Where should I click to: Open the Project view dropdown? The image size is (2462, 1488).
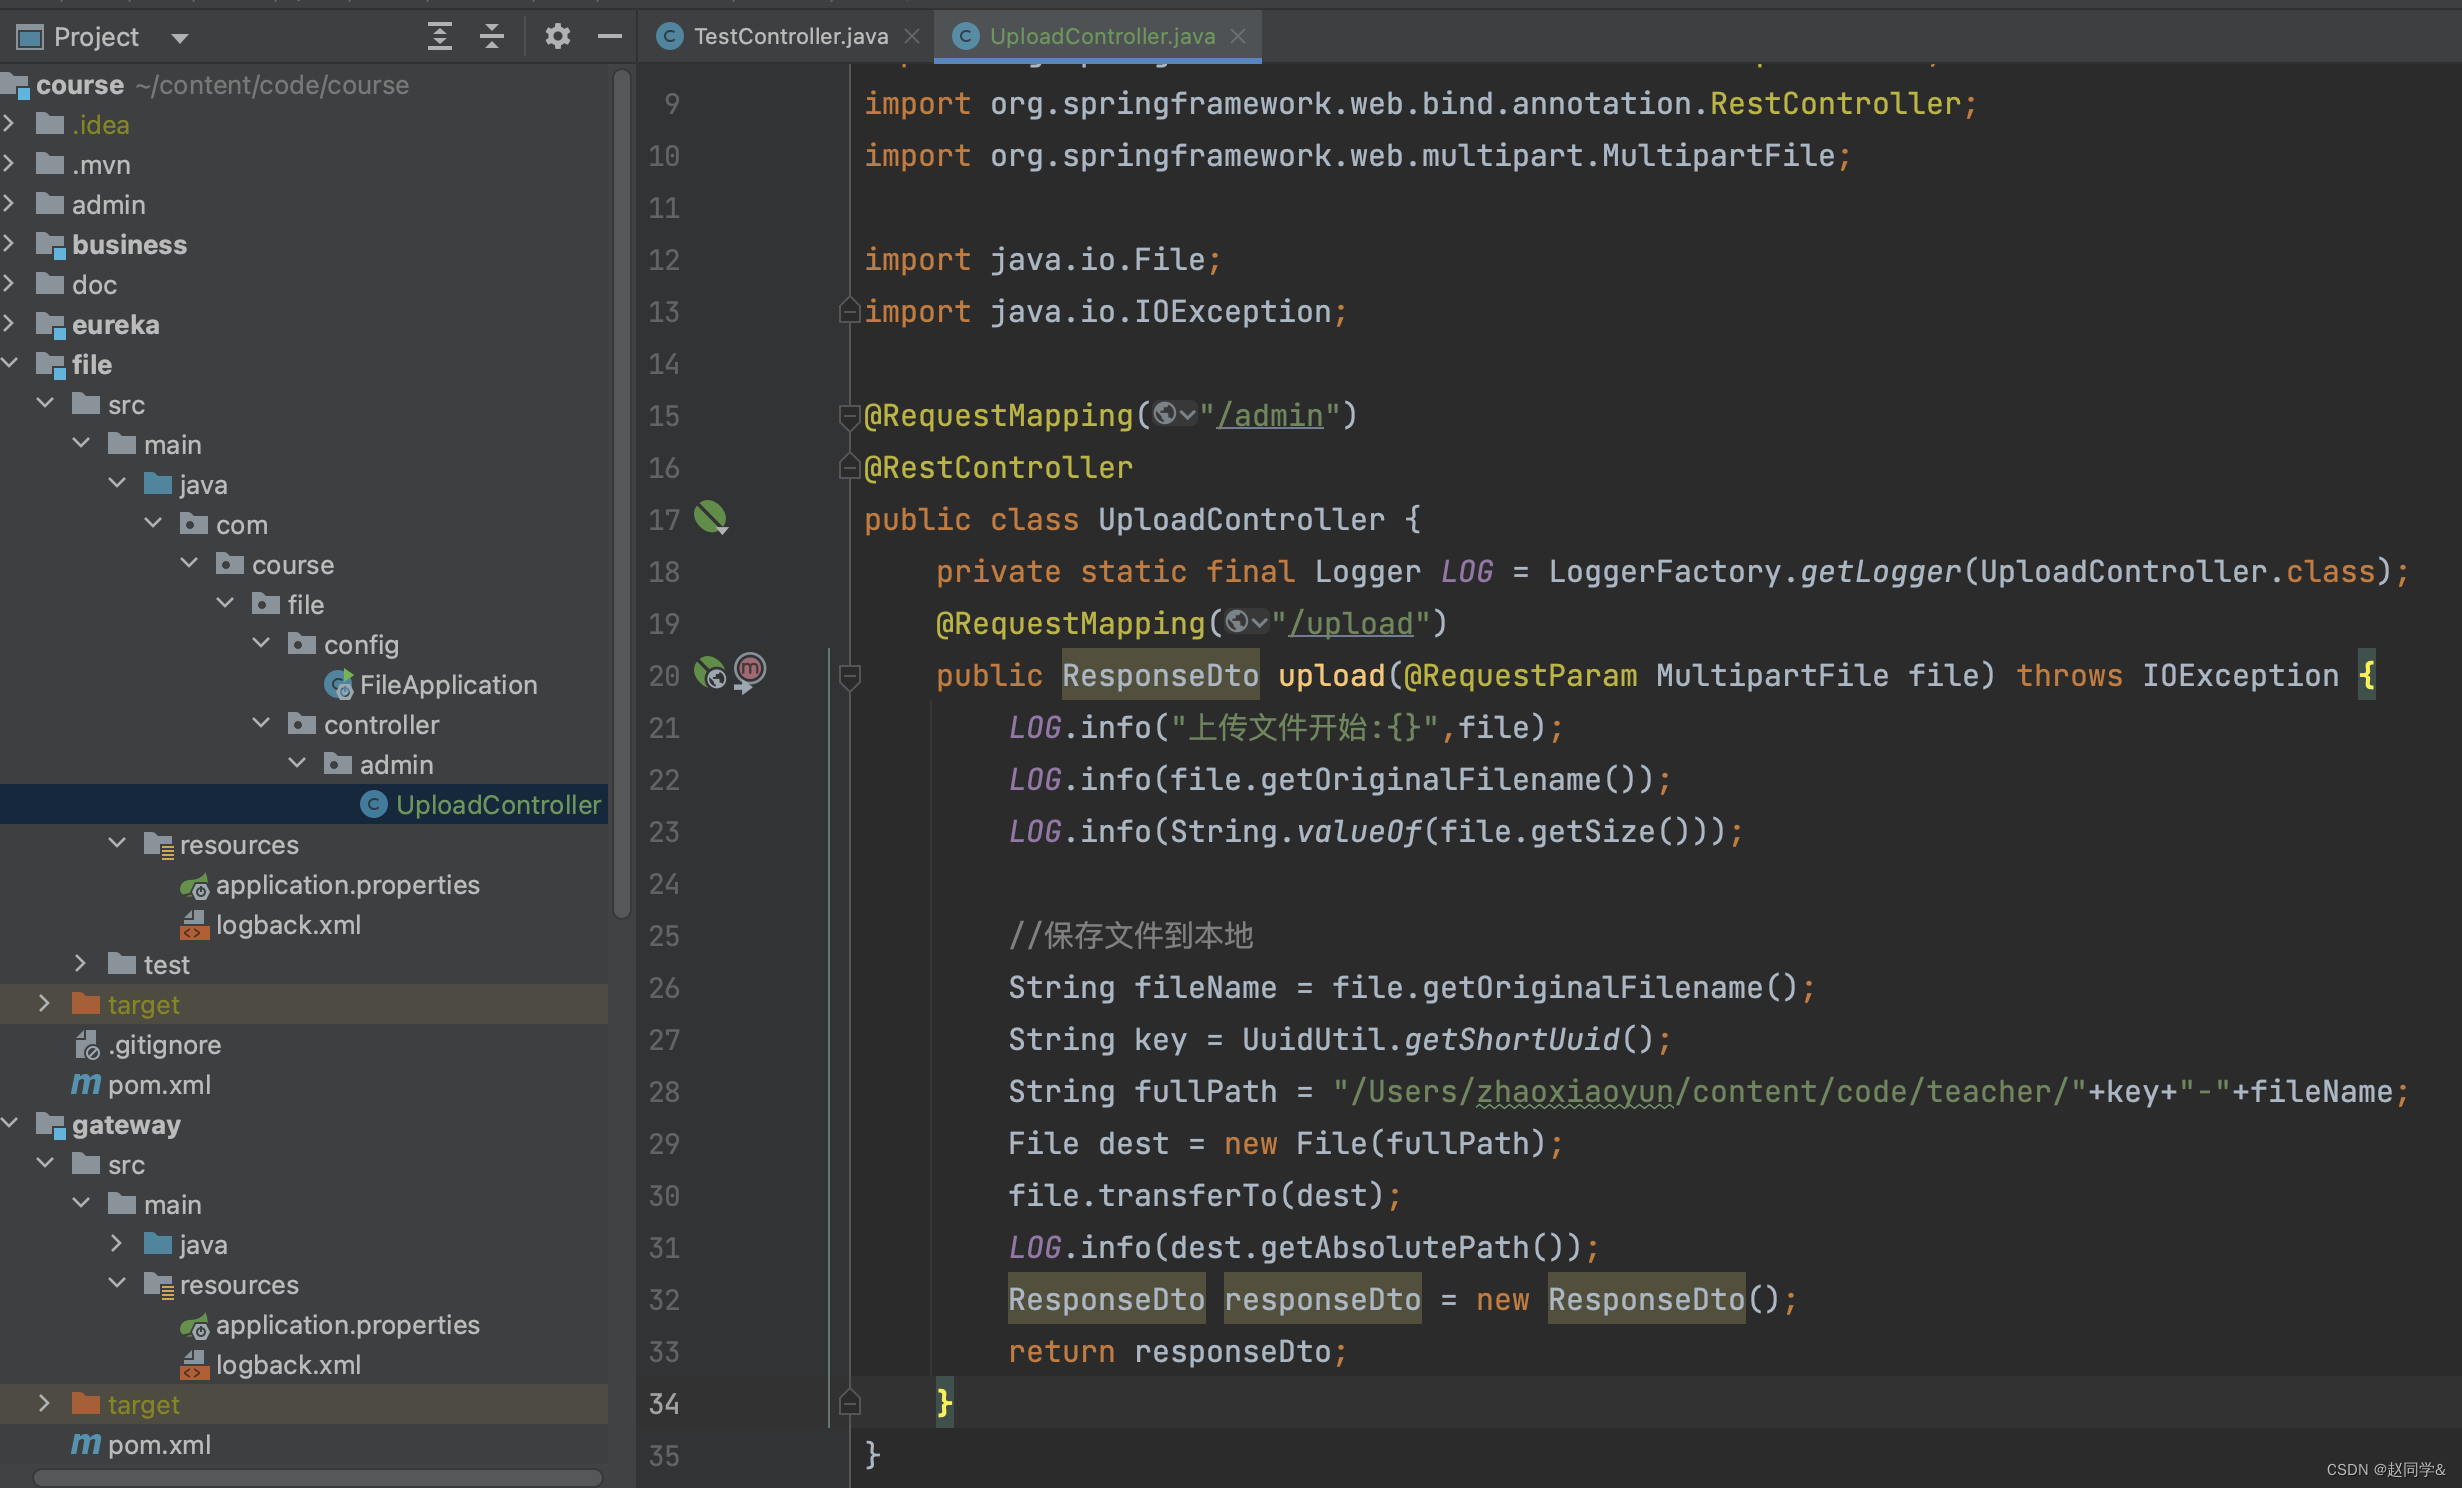coord(180,38)
